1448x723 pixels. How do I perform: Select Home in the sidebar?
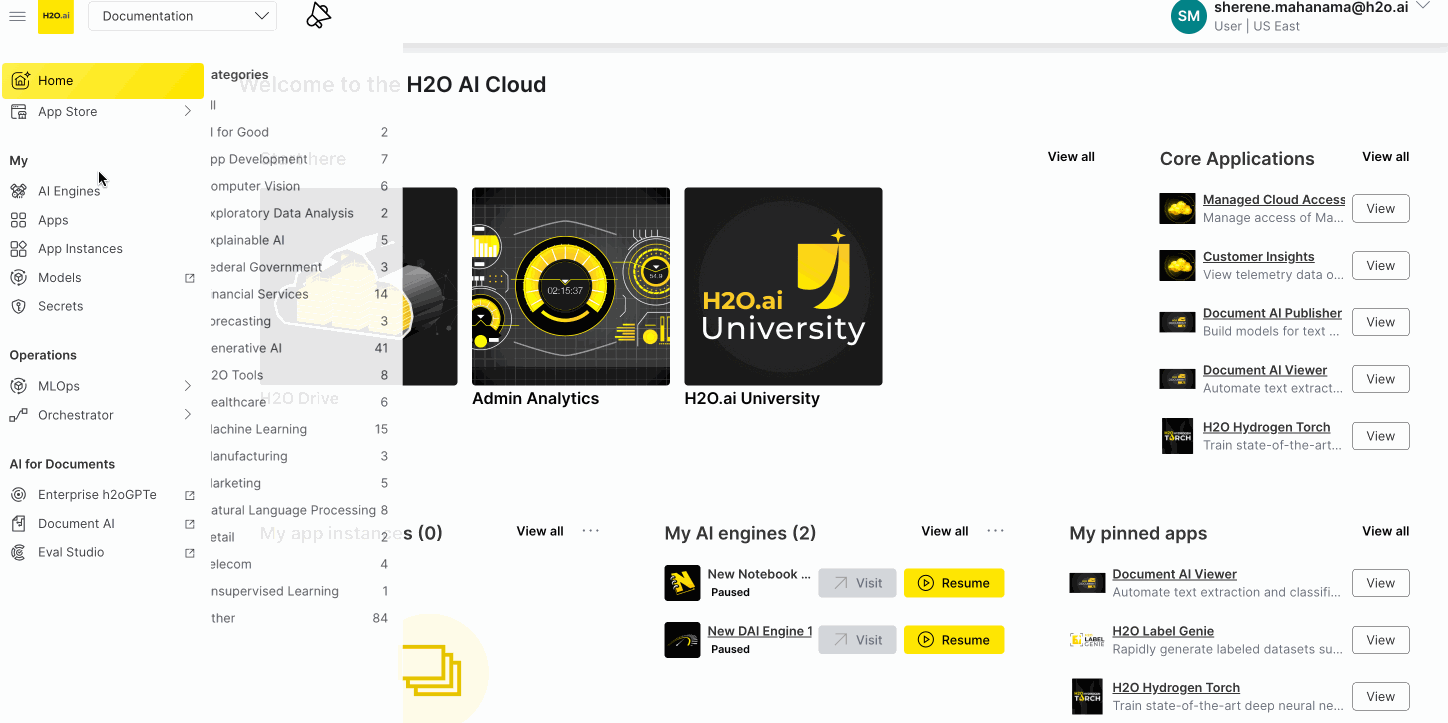coord(103,81)
